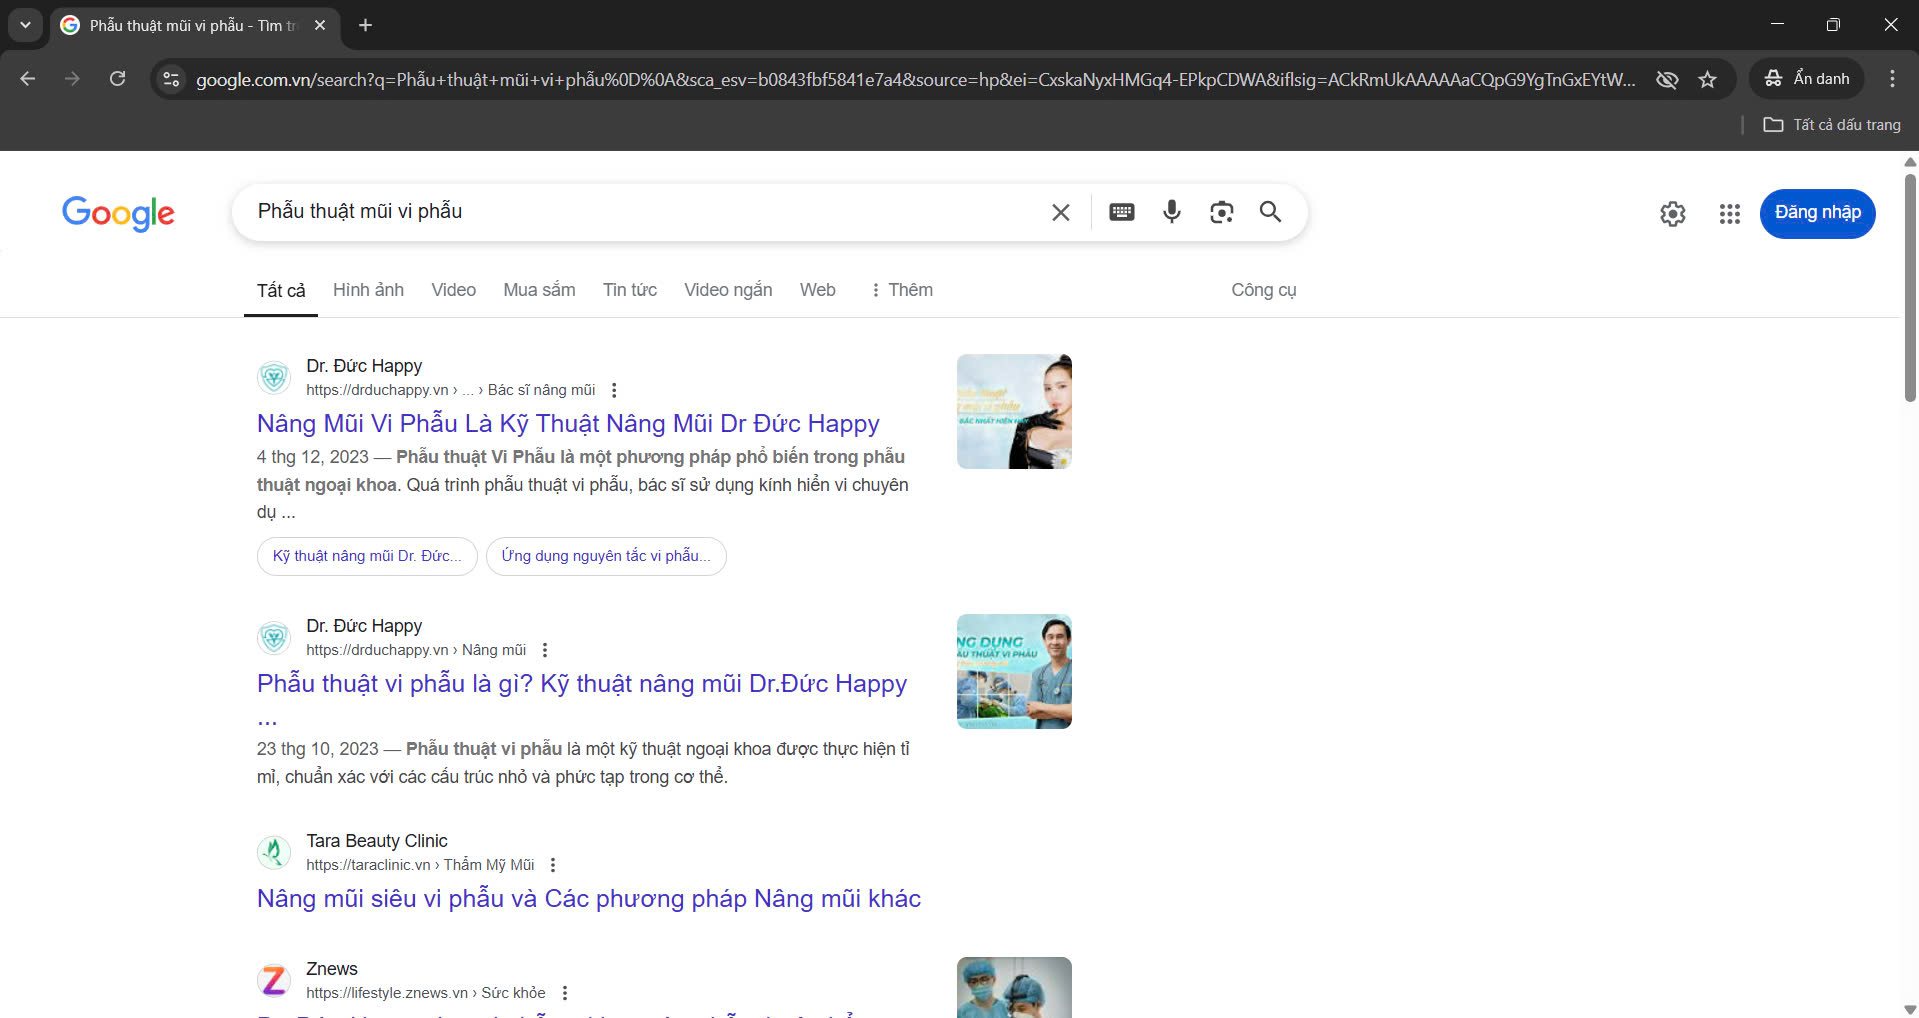Viewport: 1919px width, 1018px height.
Task: Switch to Video ngắn tab
Action: click(x=728, y=290)
